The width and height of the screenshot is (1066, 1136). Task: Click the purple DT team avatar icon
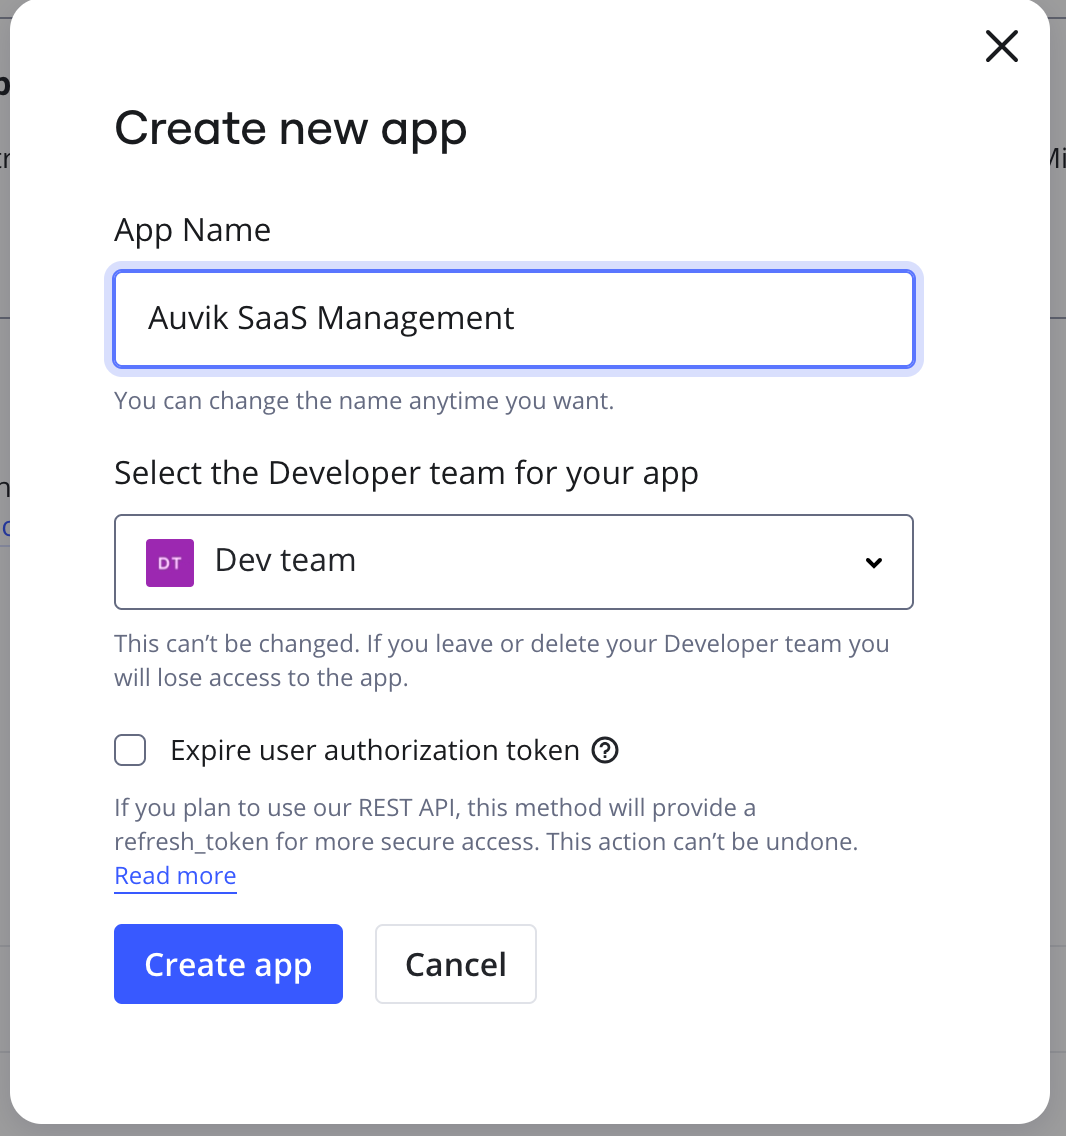pos(170,563)
